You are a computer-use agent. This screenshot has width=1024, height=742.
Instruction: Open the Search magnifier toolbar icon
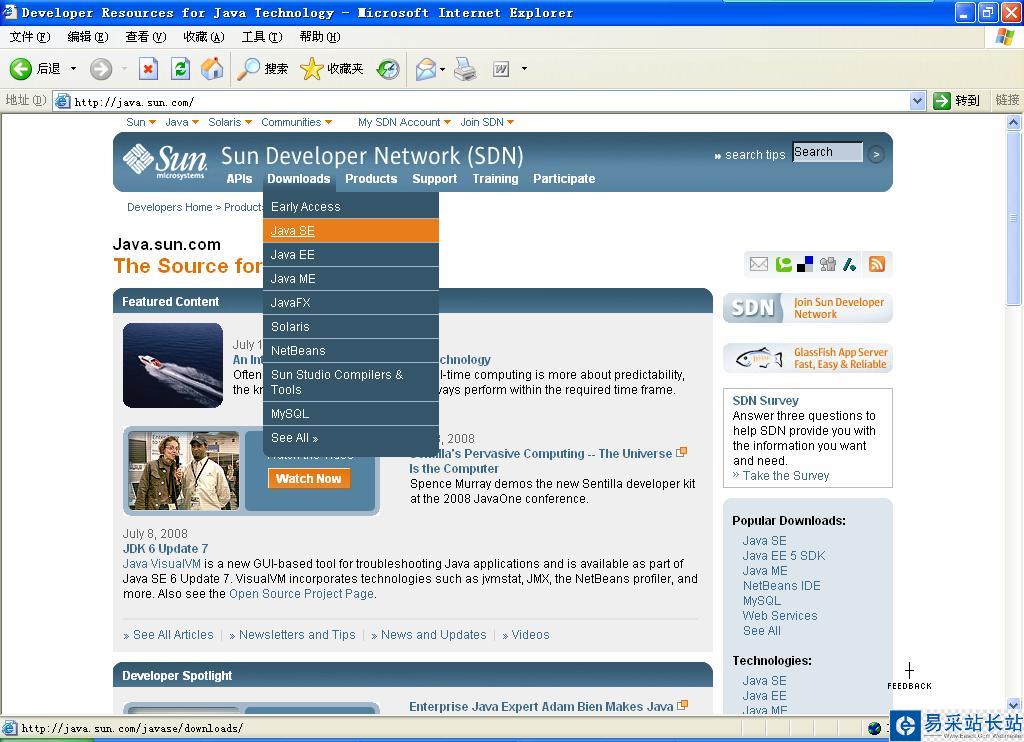tap(248, 69)
